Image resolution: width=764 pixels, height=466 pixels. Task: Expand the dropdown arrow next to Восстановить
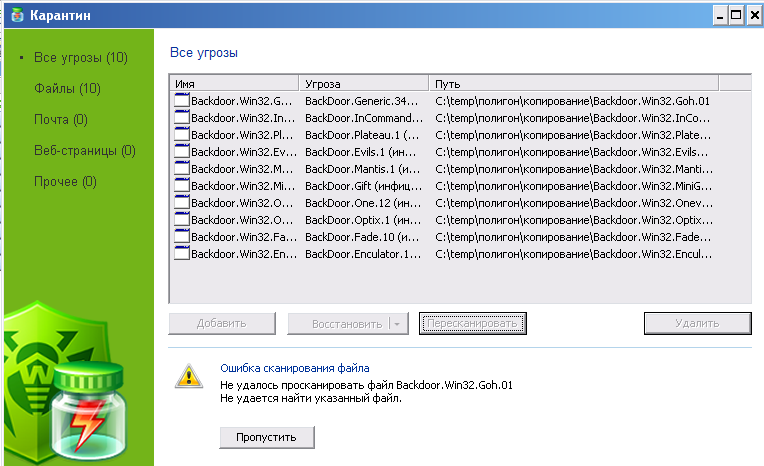pos(399,324)
